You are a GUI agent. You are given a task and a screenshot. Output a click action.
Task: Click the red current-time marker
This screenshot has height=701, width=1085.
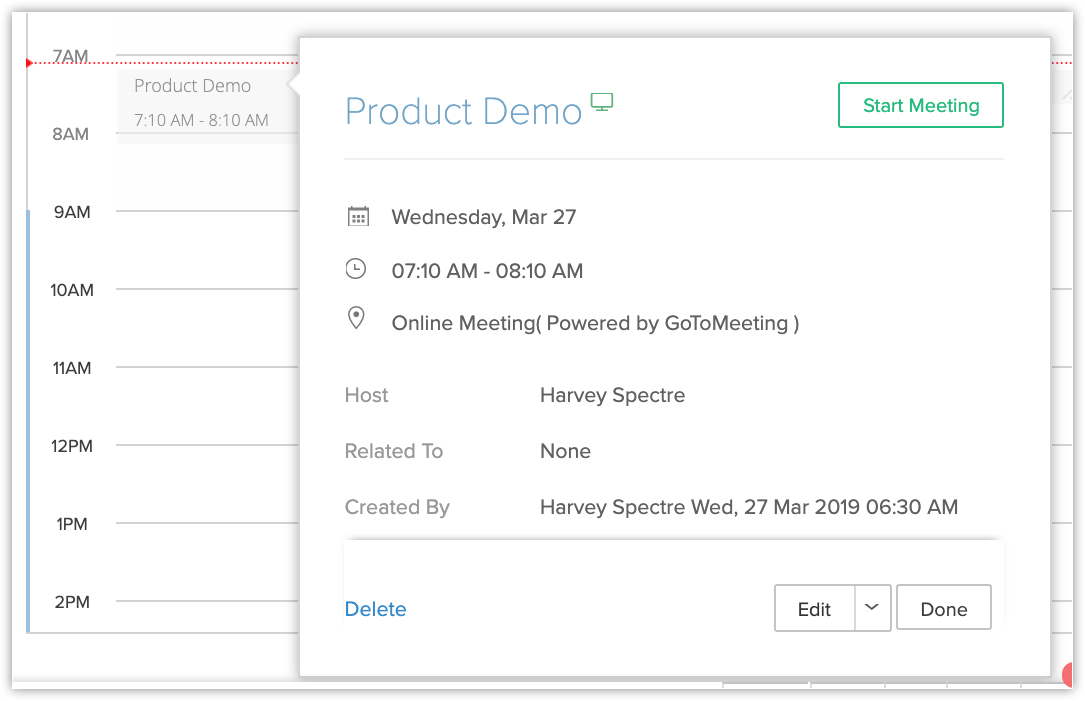point(29,63)
